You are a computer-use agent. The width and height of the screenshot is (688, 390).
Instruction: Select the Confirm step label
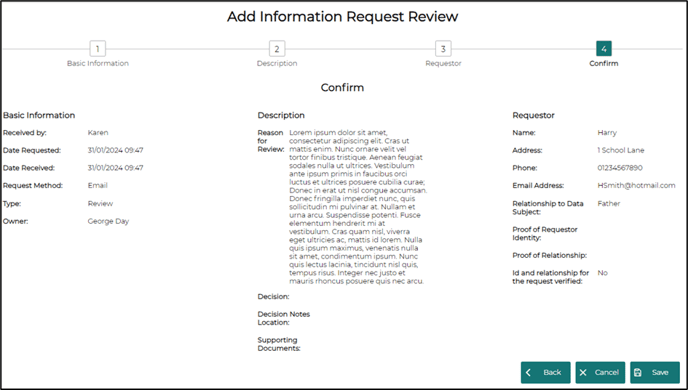click(604, 63)
